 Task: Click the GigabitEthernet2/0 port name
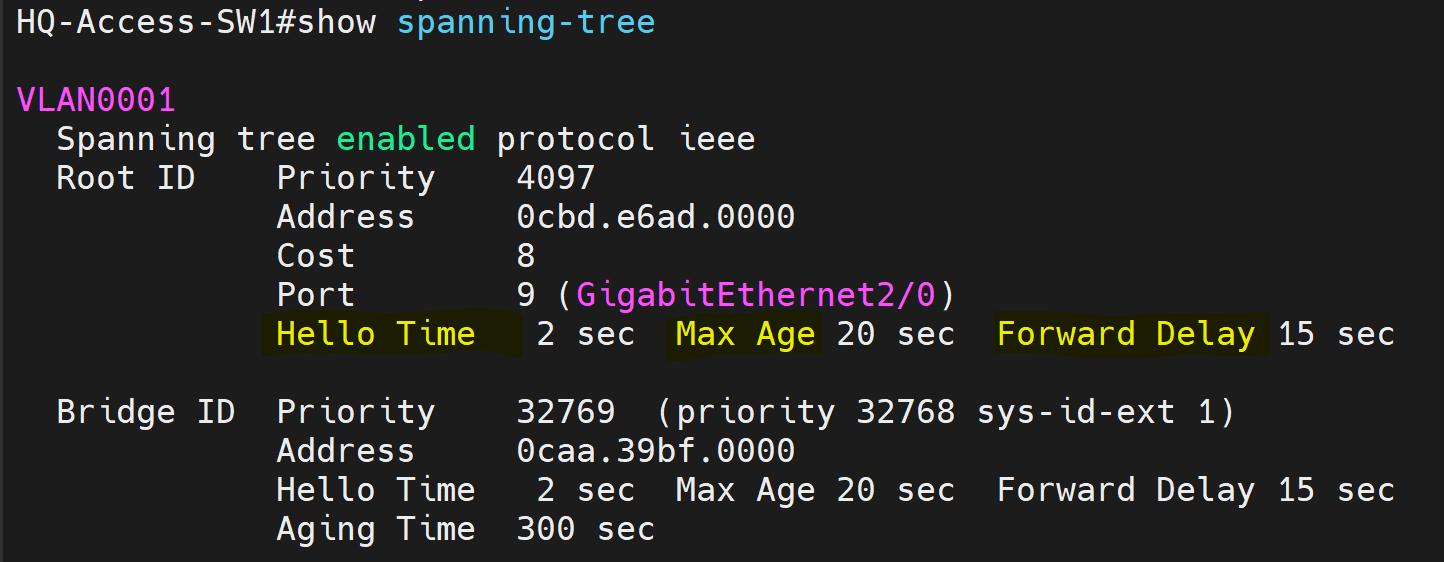pyautogui.click(x=756, y=295)
